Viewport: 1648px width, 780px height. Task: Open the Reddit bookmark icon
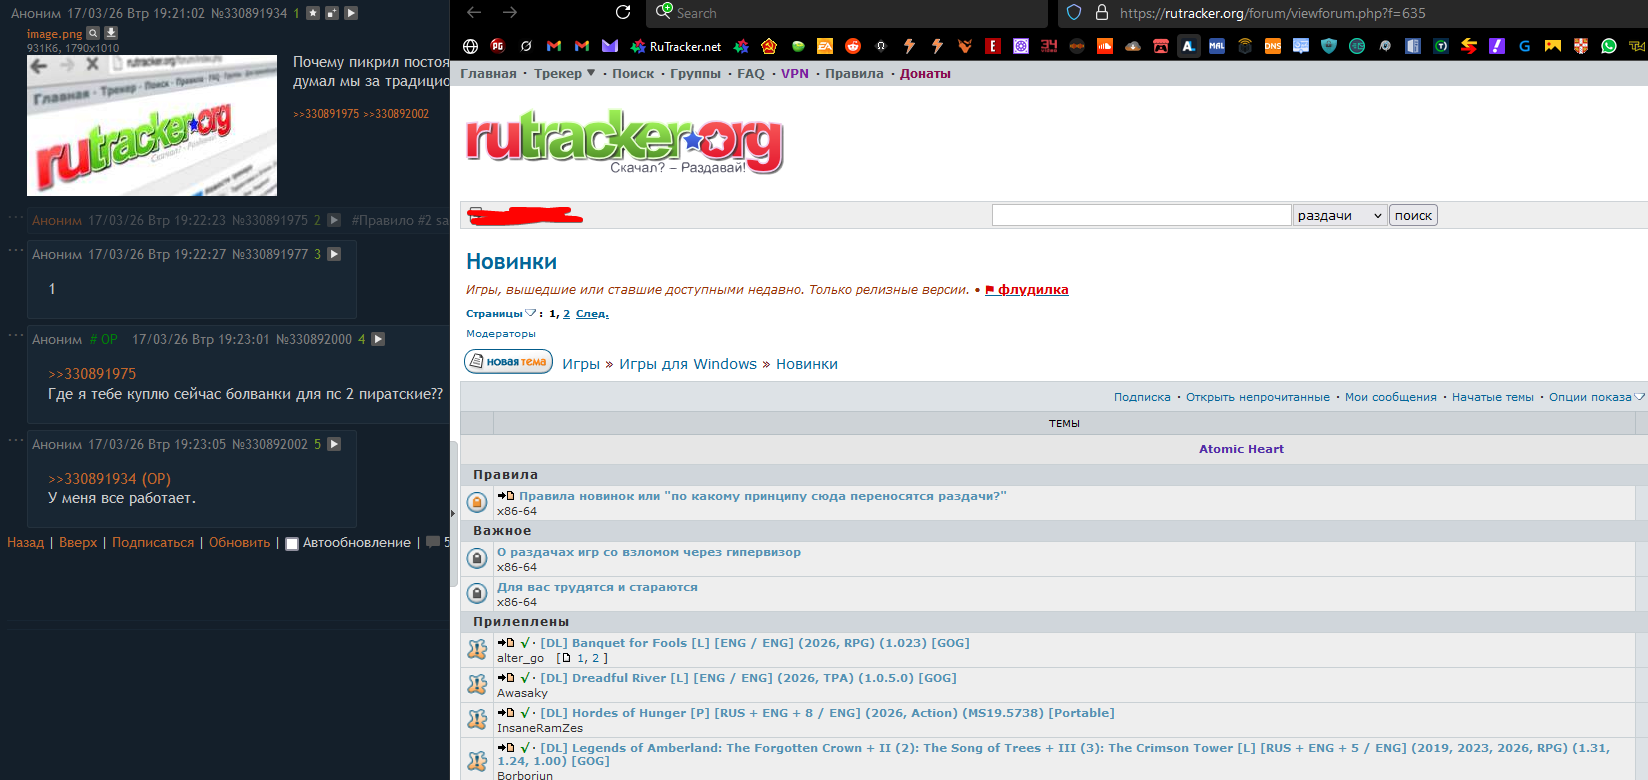coord(853,46)
